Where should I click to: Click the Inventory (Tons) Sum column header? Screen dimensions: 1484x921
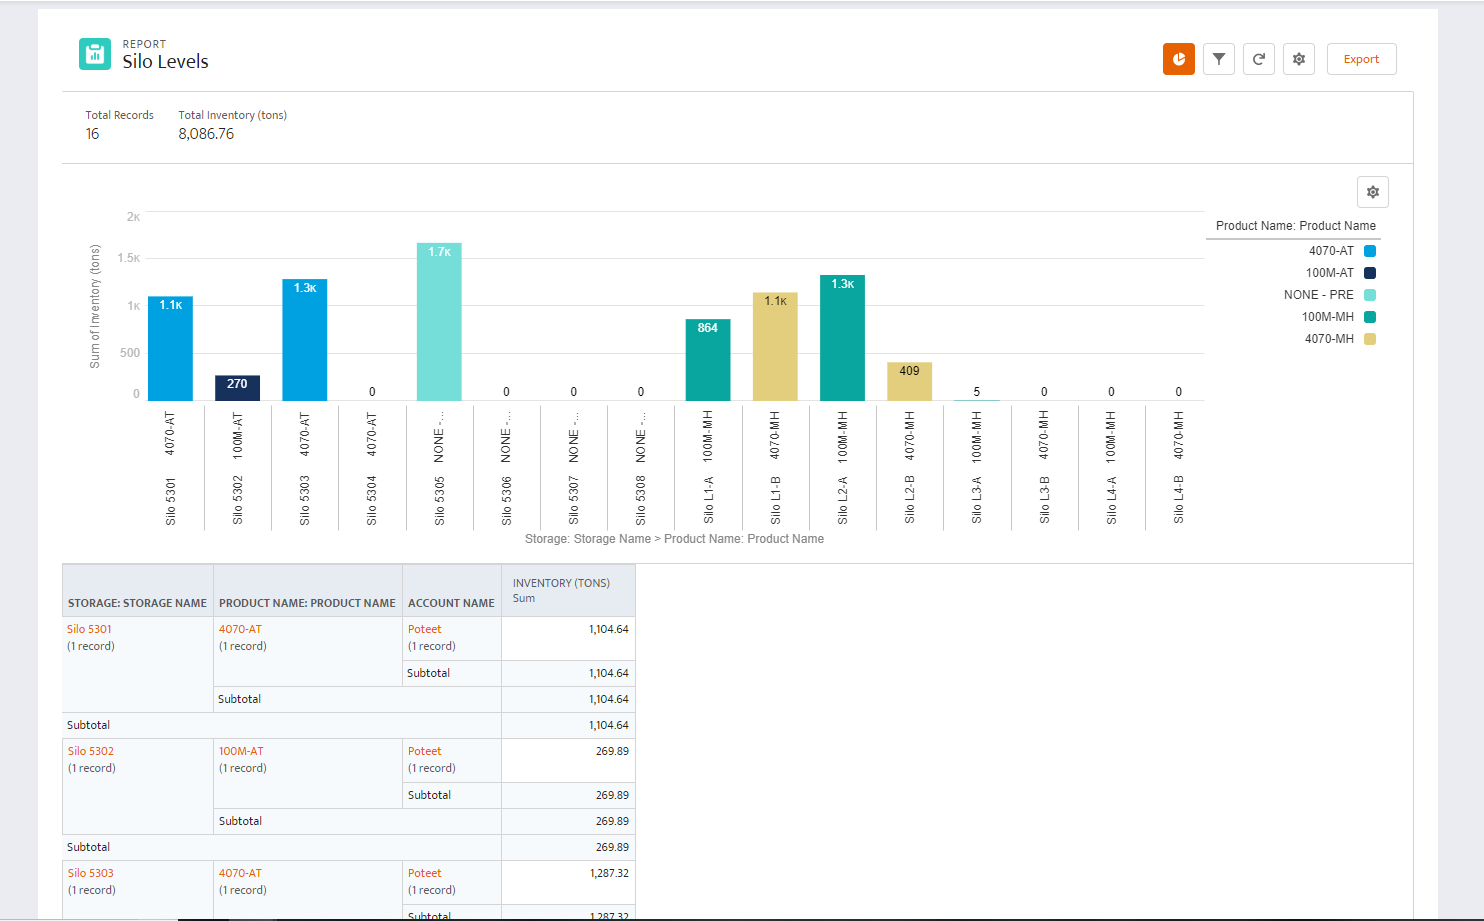click(x=568, y=590)
